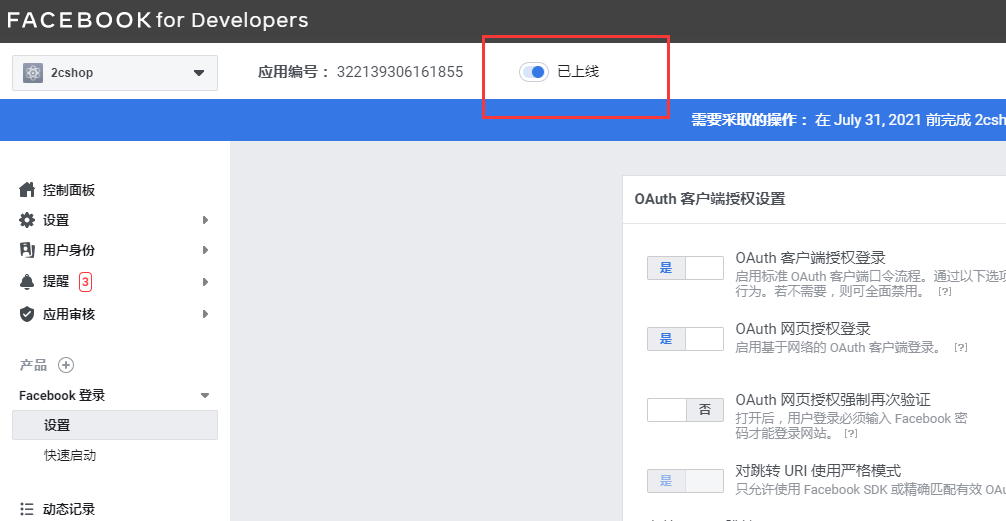1006x521 pixels.
Task: Open help [?] for OAuth 网页授权登录
Action: (x=960, y=348)
